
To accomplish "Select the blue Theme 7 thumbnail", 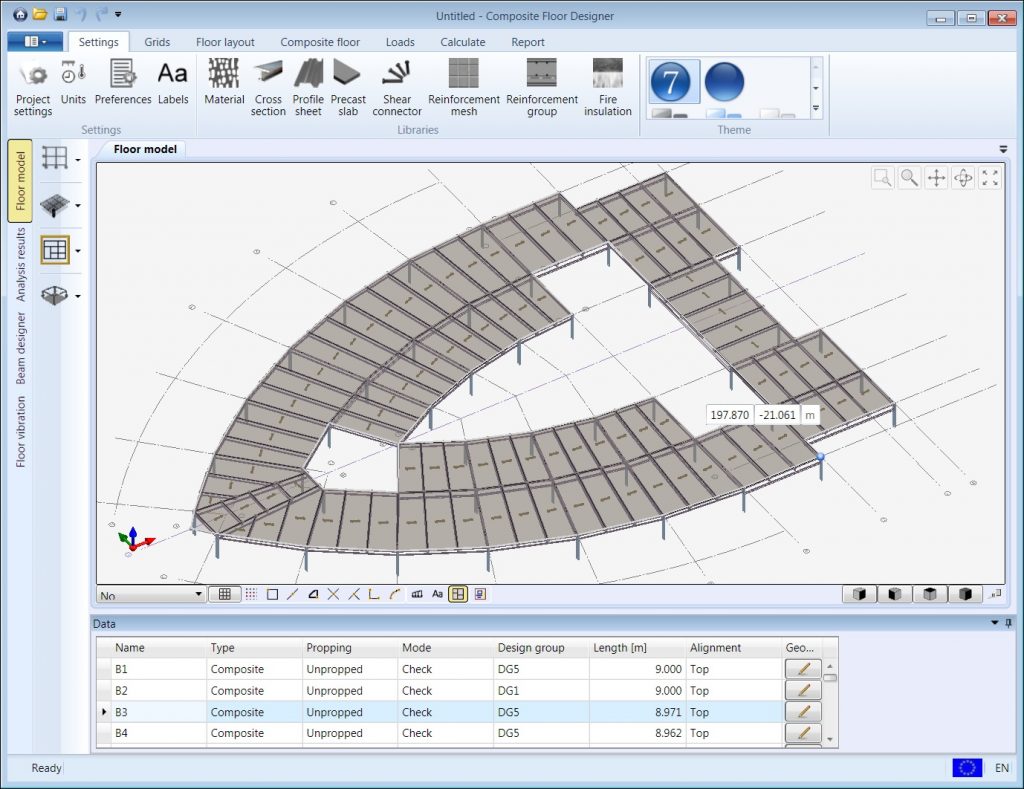I will coord(674,80).
